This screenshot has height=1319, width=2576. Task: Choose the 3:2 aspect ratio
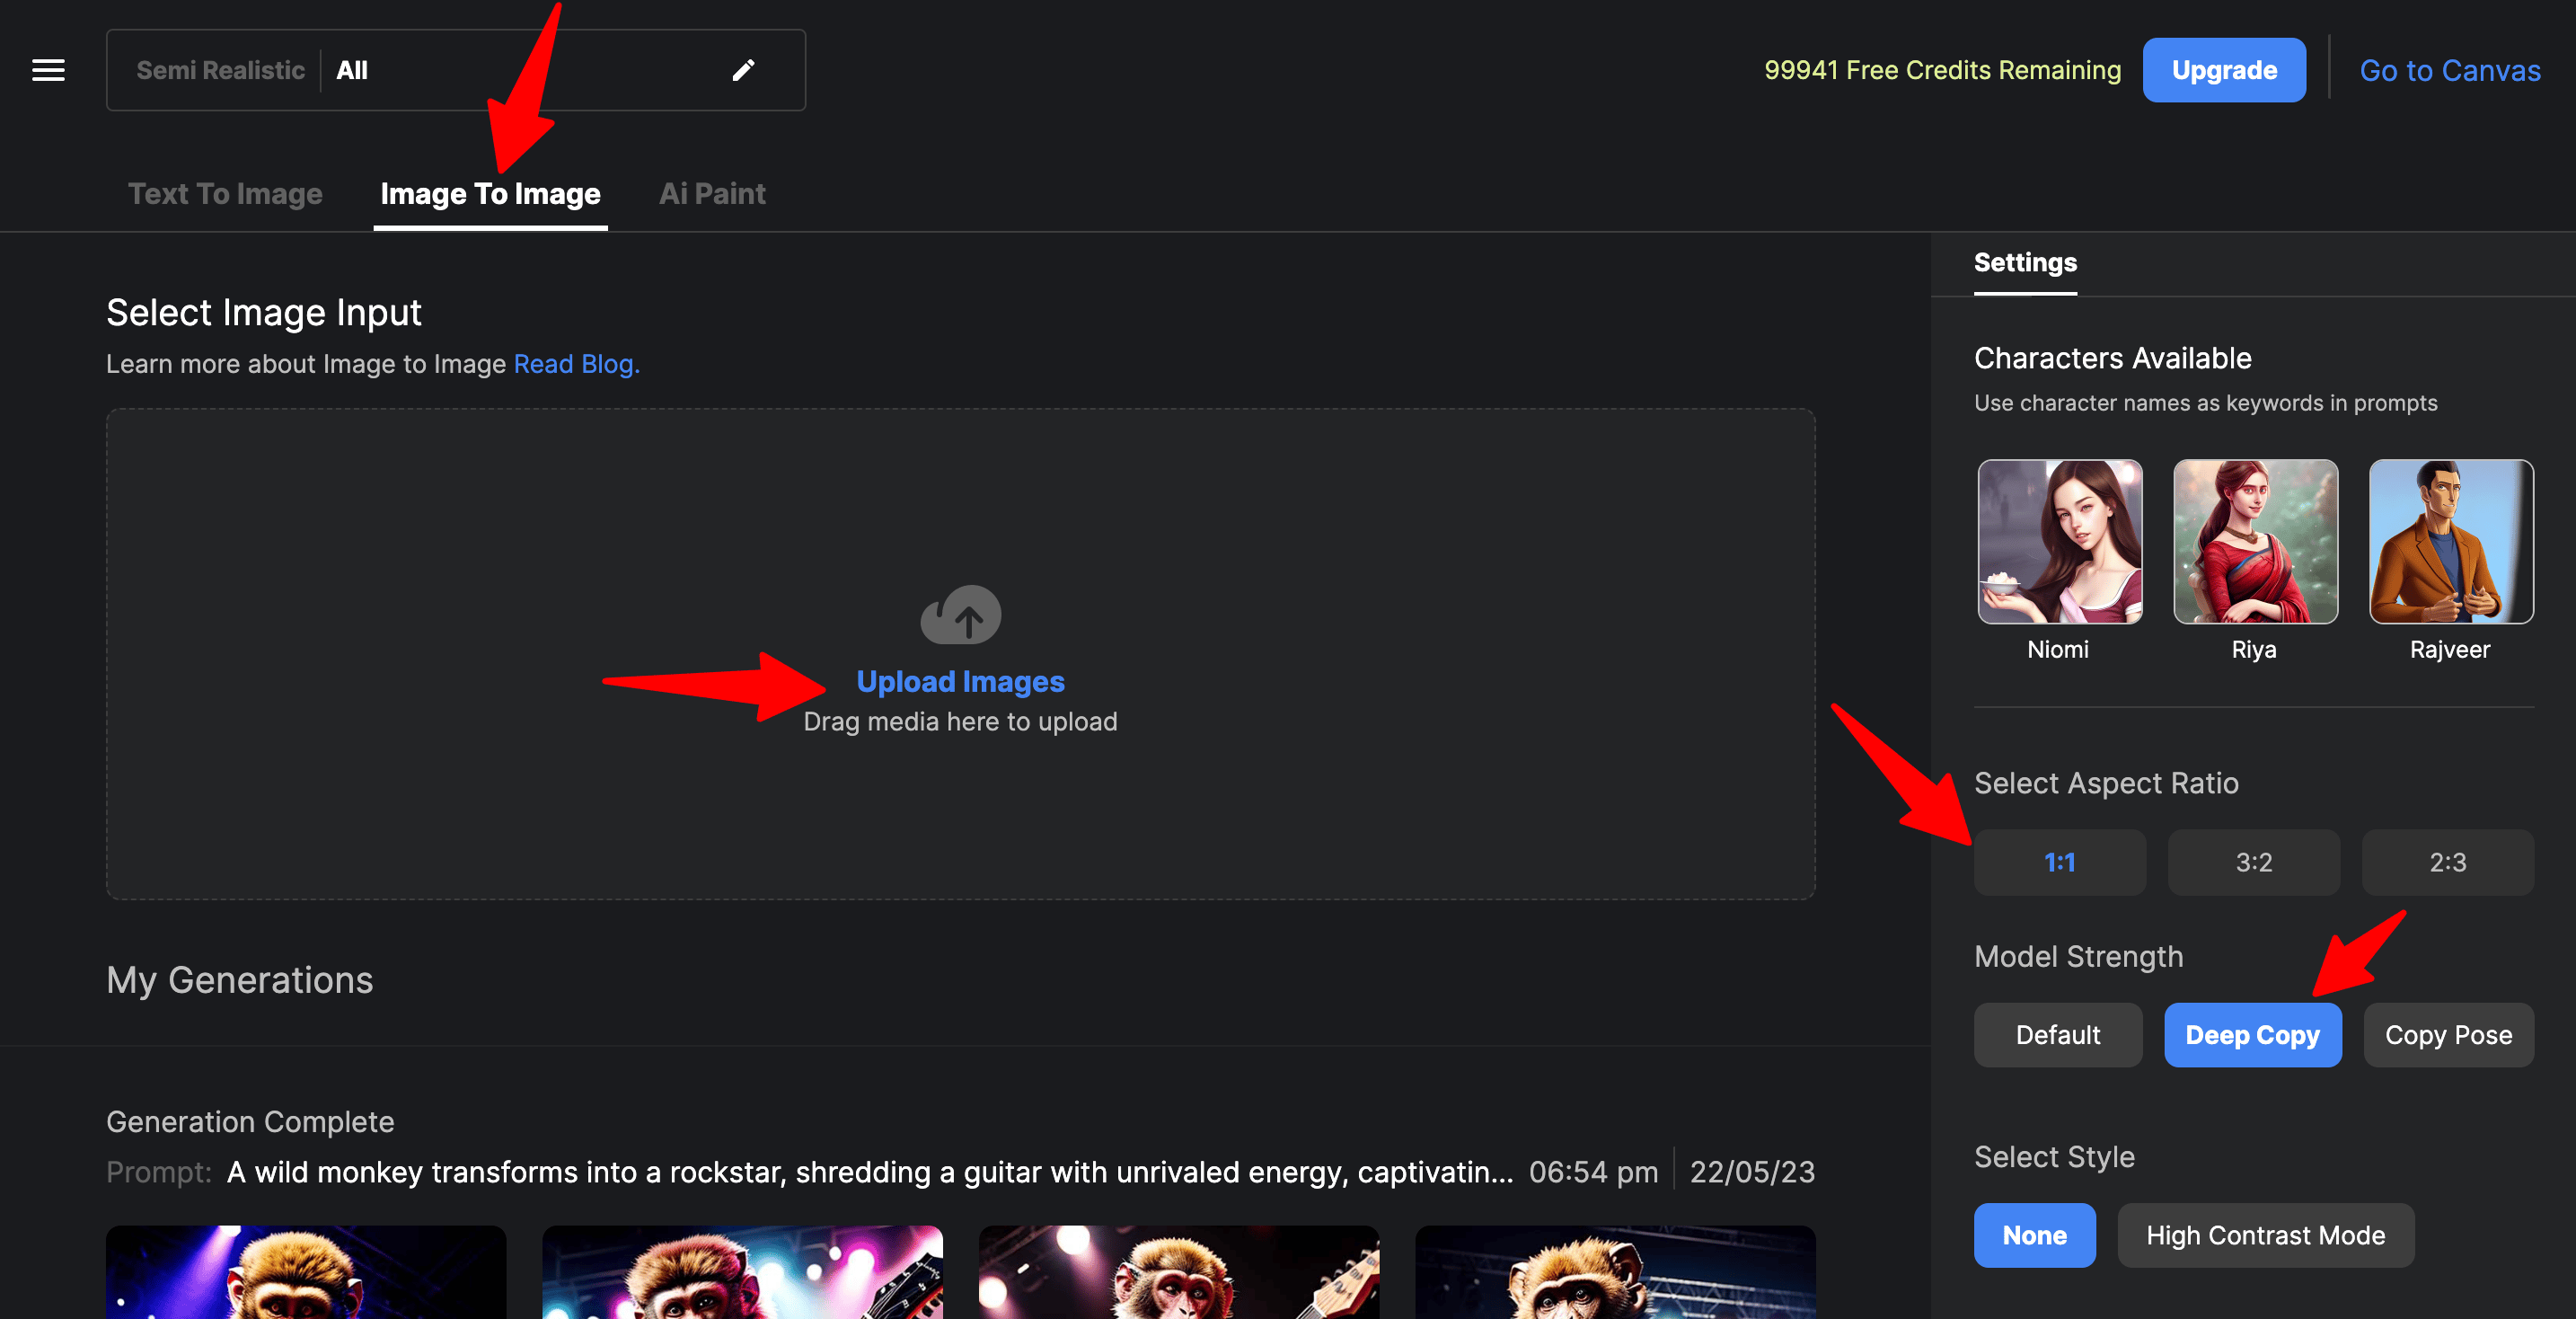coord(2253,862)
